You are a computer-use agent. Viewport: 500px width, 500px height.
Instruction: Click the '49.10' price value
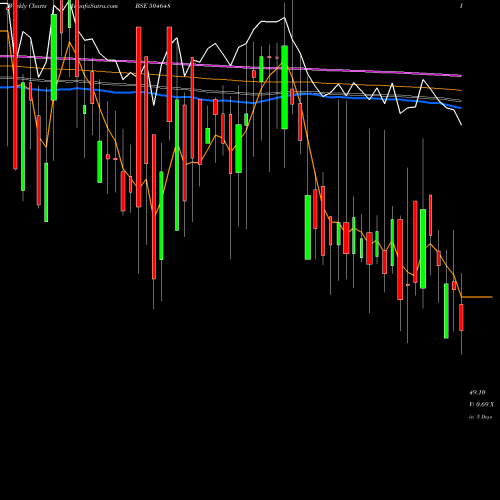477,392
